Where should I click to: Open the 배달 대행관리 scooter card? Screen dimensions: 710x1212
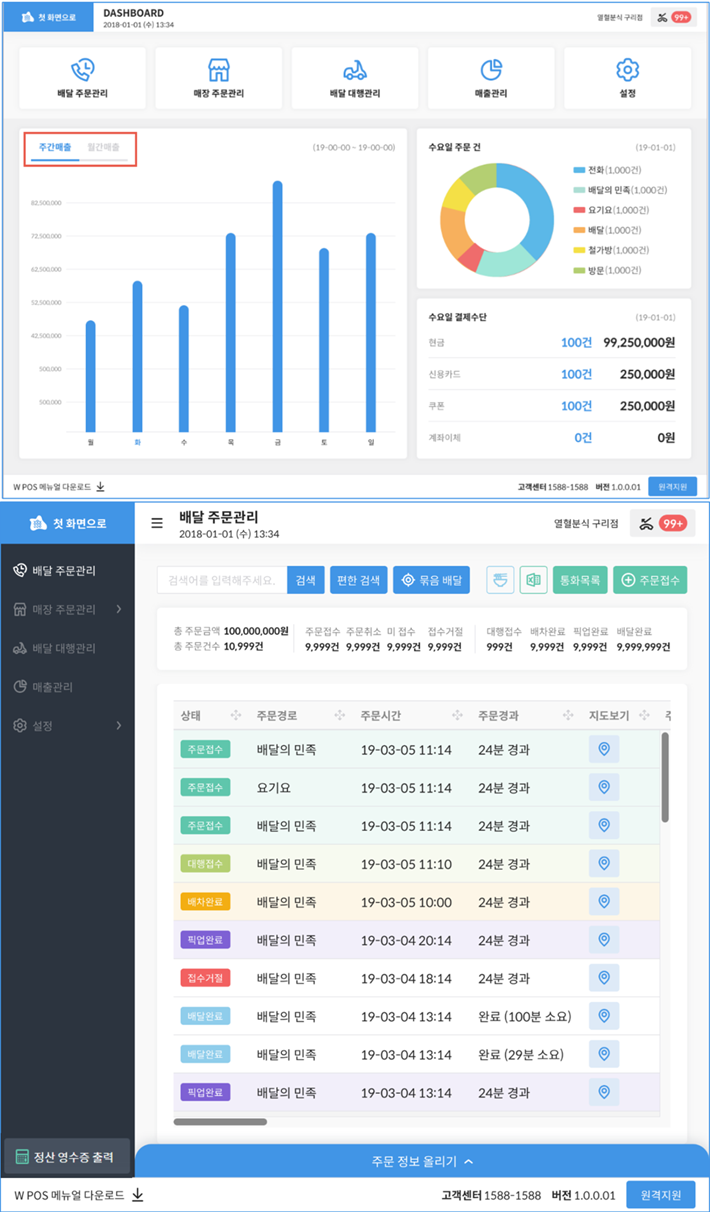354,78
